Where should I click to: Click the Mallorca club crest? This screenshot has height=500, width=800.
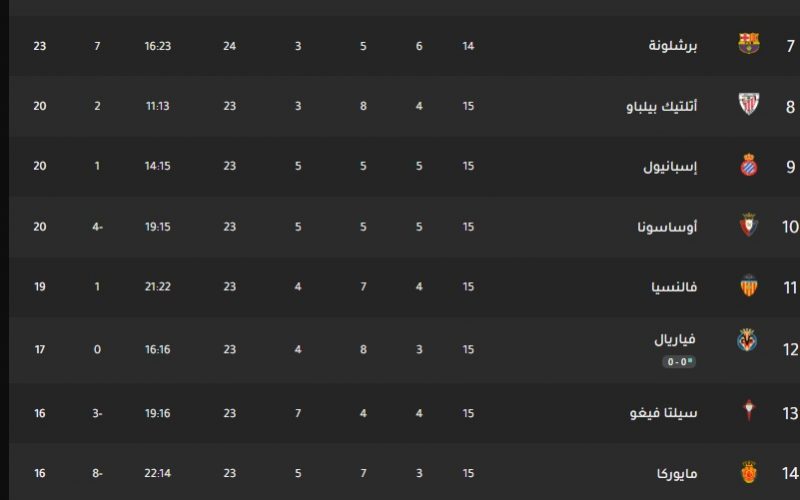pyautogui.click(x=748, y=472)
